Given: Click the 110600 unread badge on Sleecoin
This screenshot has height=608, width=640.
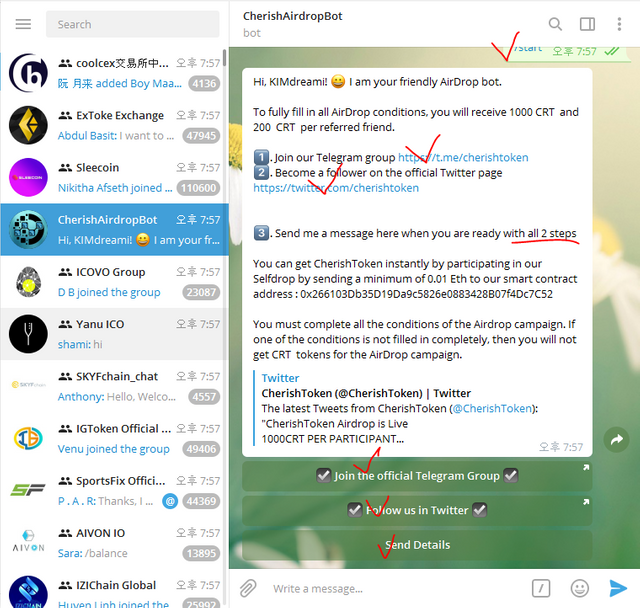Looking at the screenshot, I should pyautogui.click(x=198, y=188).
